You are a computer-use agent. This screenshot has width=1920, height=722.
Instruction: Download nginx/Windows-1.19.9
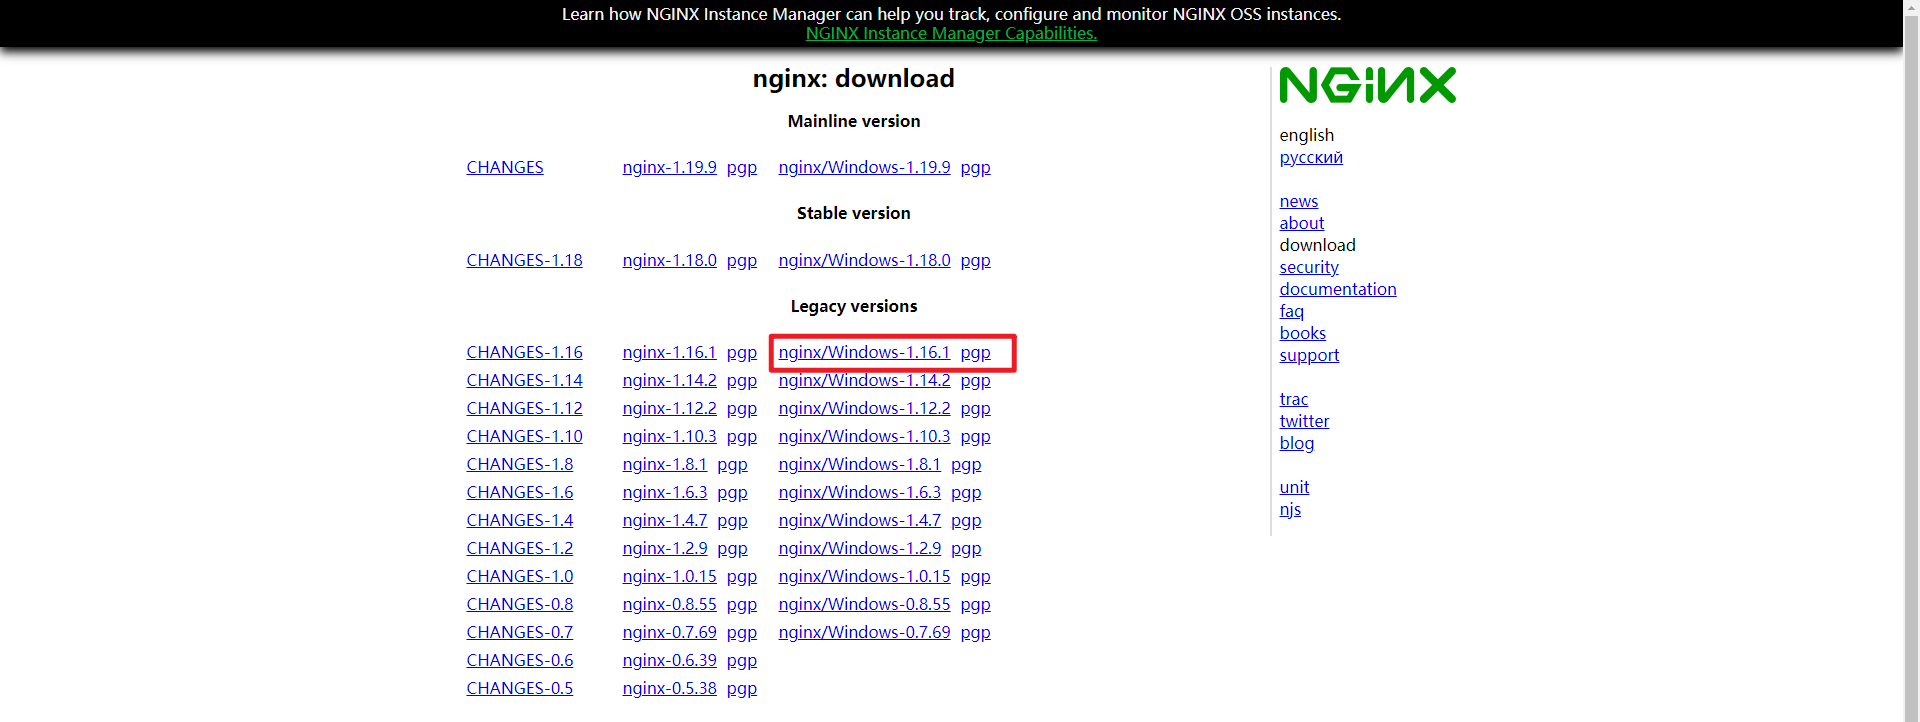point(864,167)
